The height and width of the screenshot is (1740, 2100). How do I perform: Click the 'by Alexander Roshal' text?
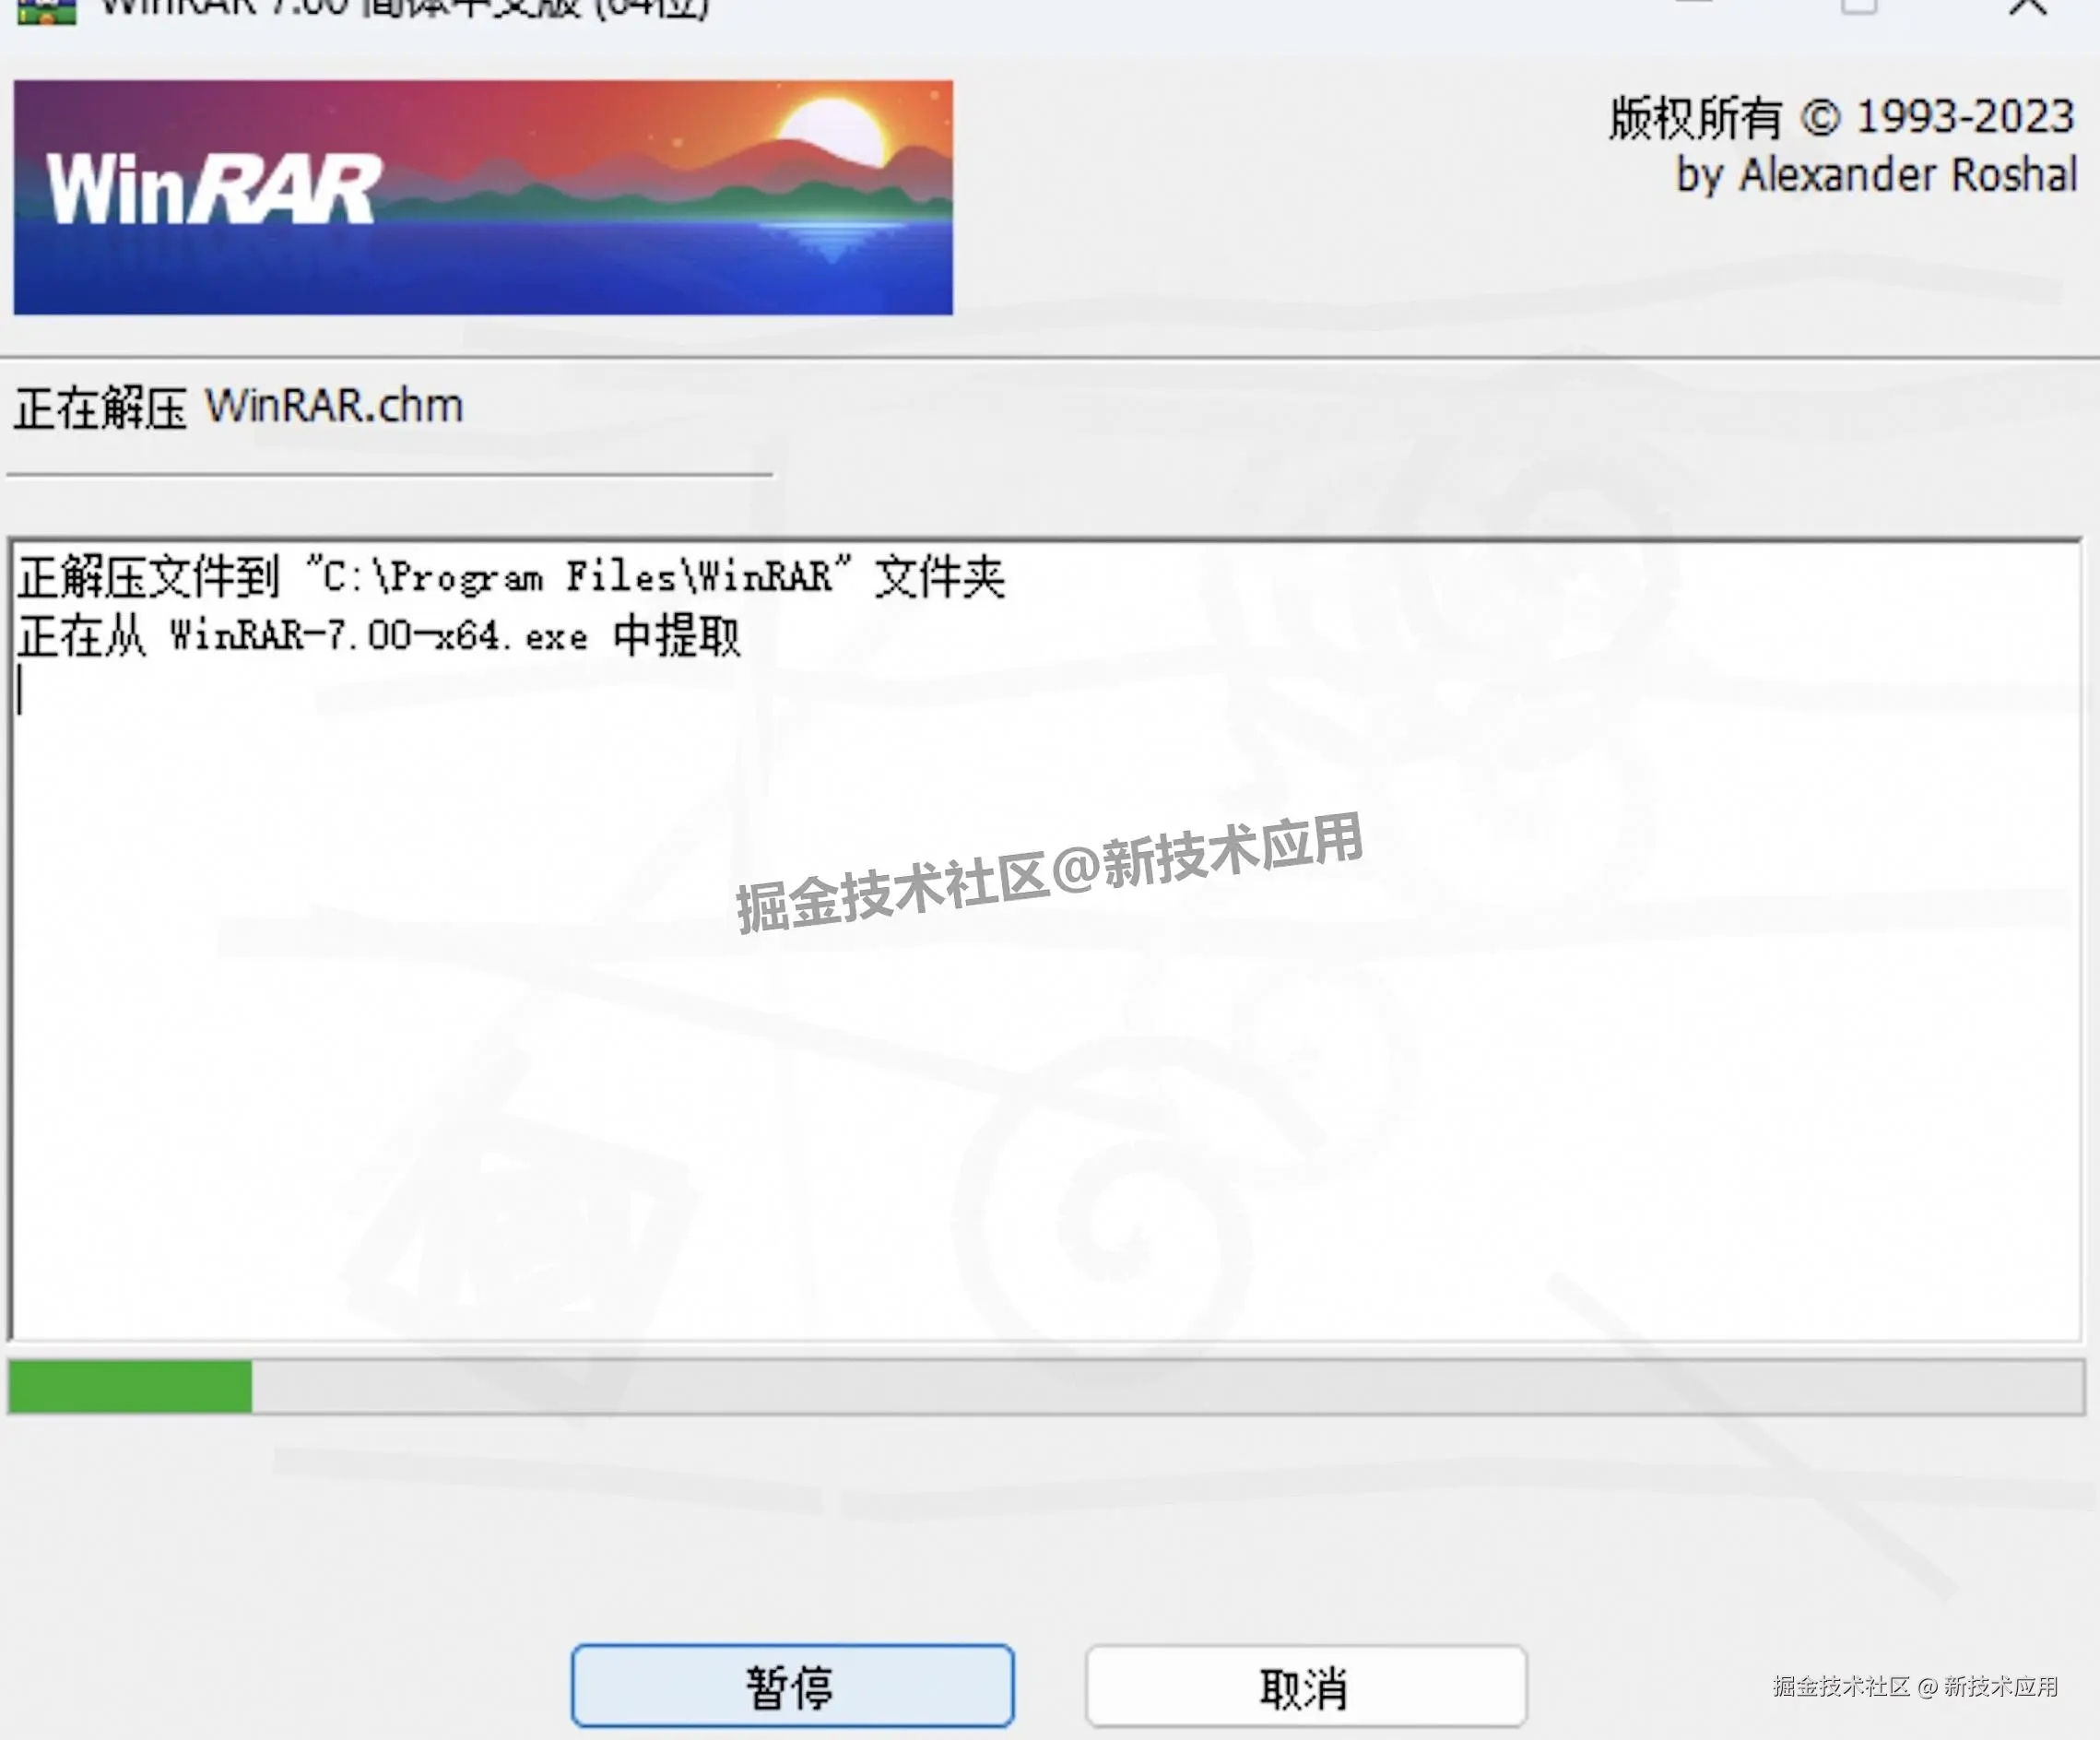point(1876,175)
